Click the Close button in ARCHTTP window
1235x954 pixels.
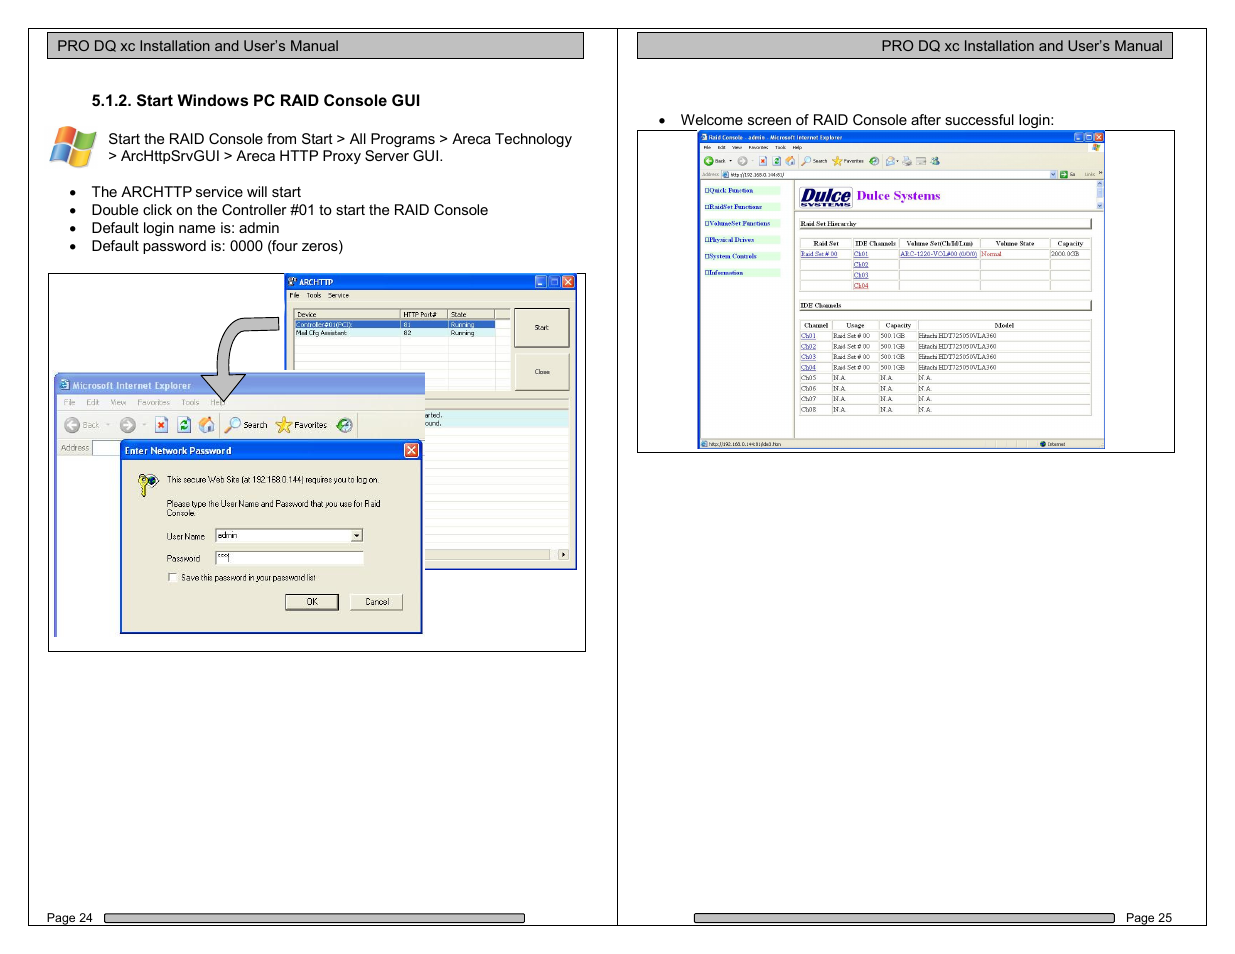click(x=541, y=371)
